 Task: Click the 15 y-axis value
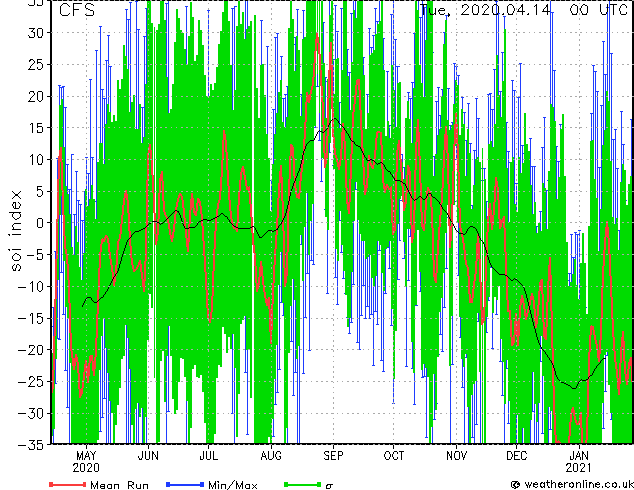tap(37, 128)
